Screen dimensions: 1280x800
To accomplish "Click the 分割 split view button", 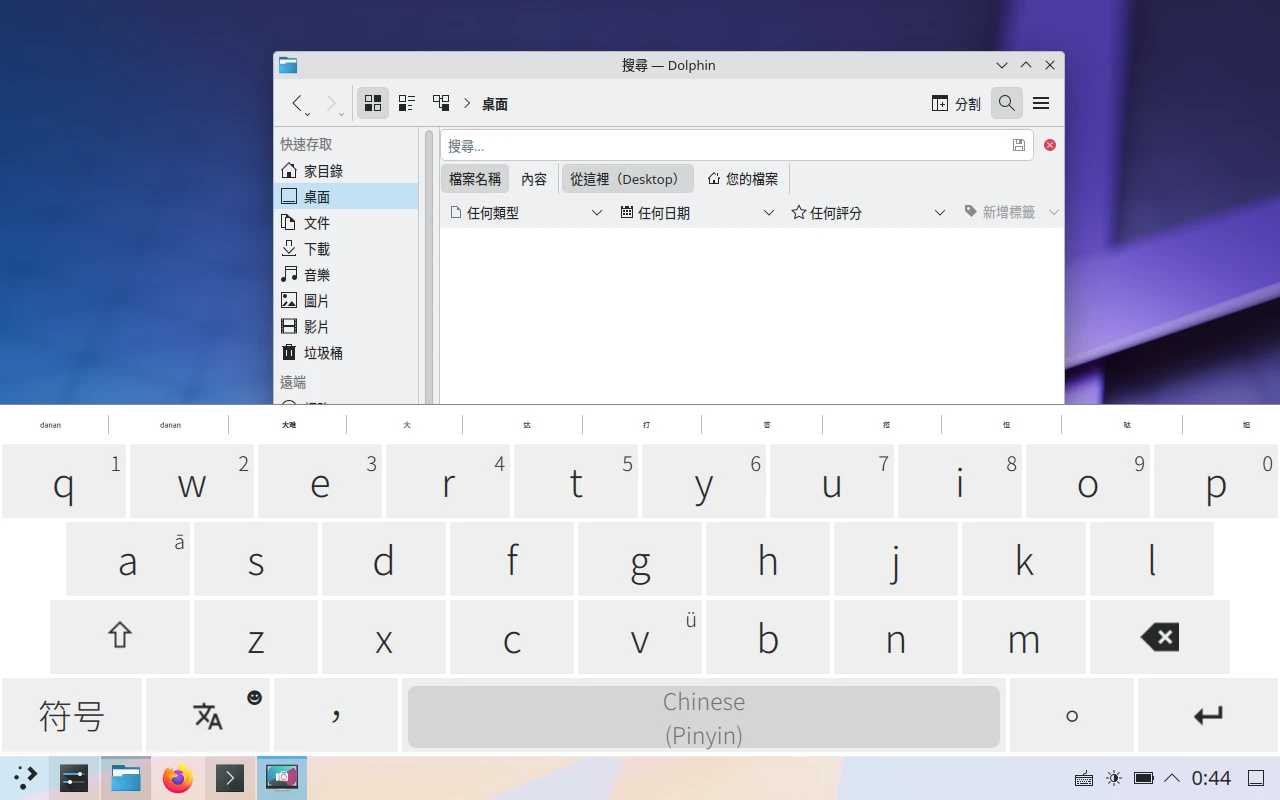I will pos(956,103).
